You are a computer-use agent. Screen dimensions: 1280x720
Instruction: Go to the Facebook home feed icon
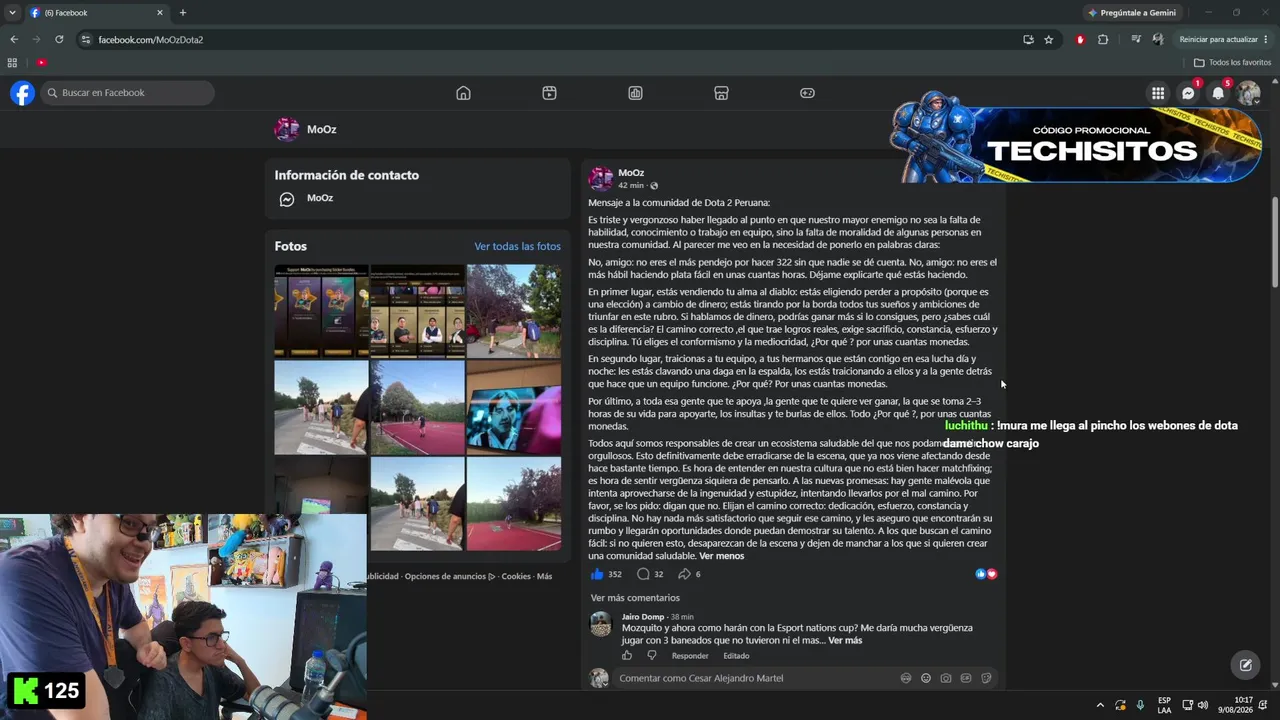[463, 93]
